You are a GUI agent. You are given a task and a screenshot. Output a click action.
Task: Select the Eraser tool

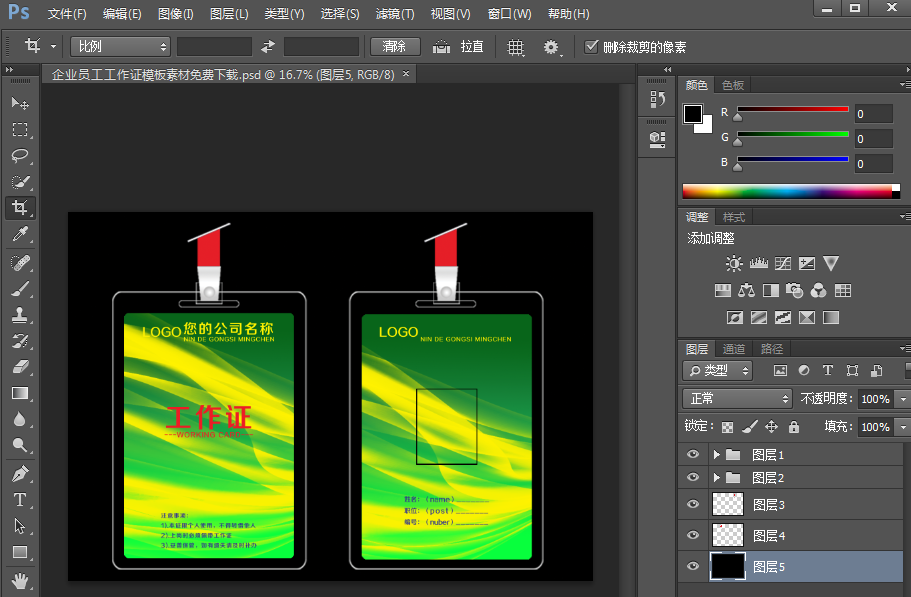pos(20,367)
